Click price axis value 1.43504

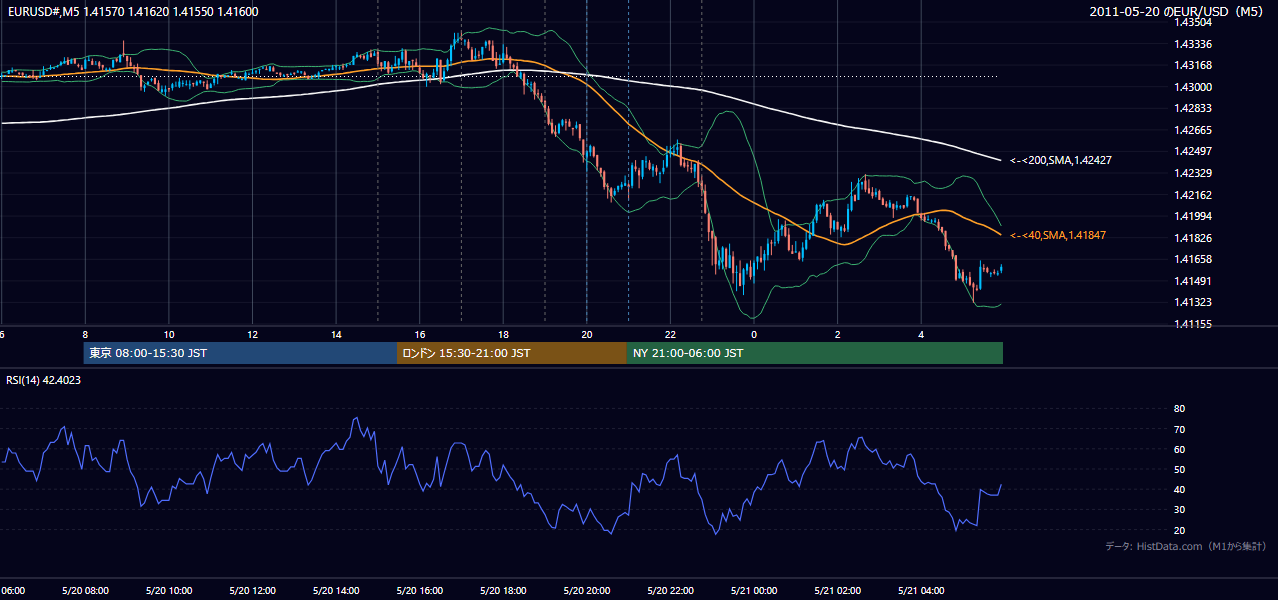click(x=1192, y=22)
